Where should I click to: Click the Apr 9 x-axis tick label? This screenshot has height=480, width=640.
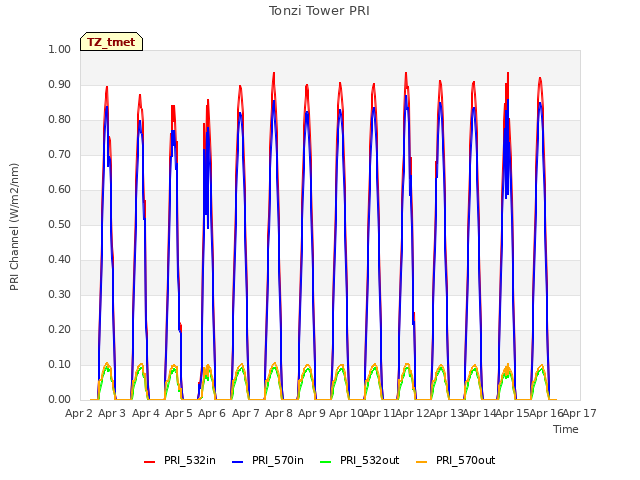coord(312,413)
